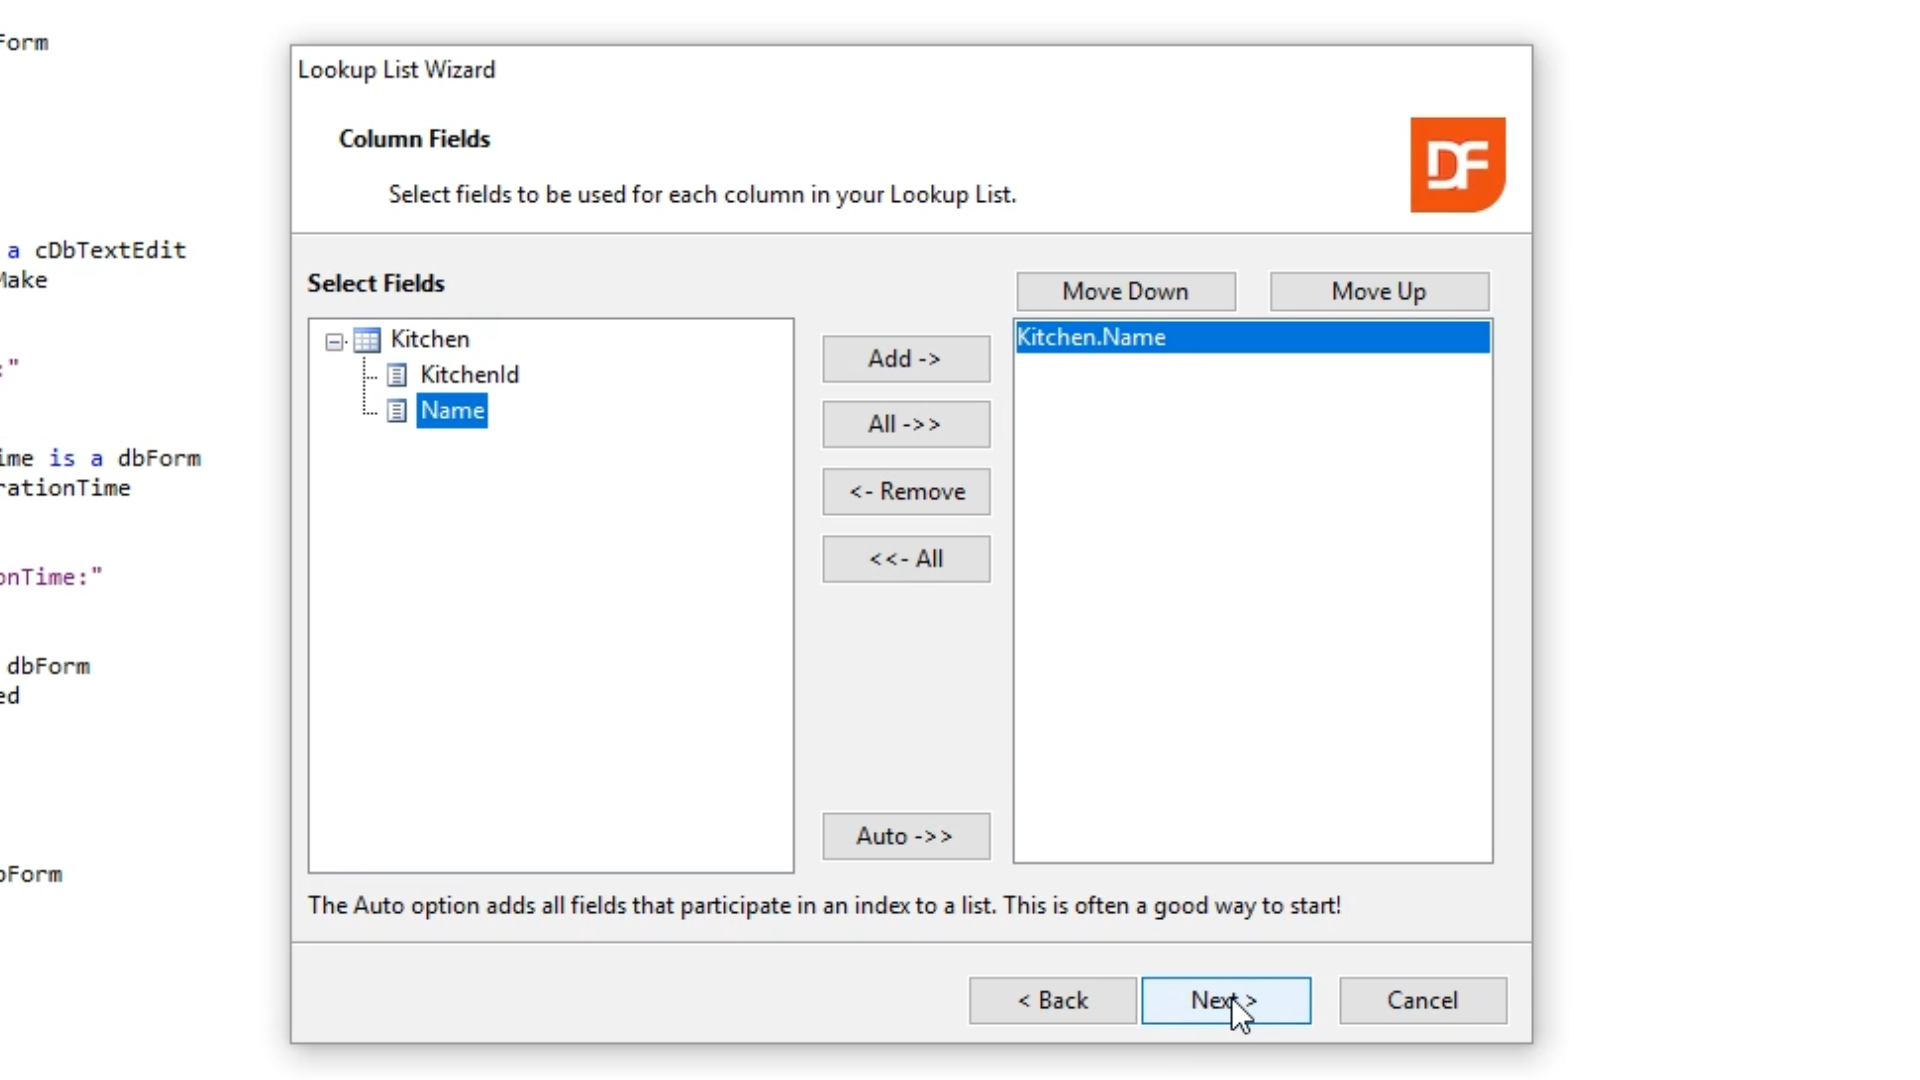Collapse the Kitchen tree node
1920x1080 pixels.
pyautogui.click(x=335, y=342)
